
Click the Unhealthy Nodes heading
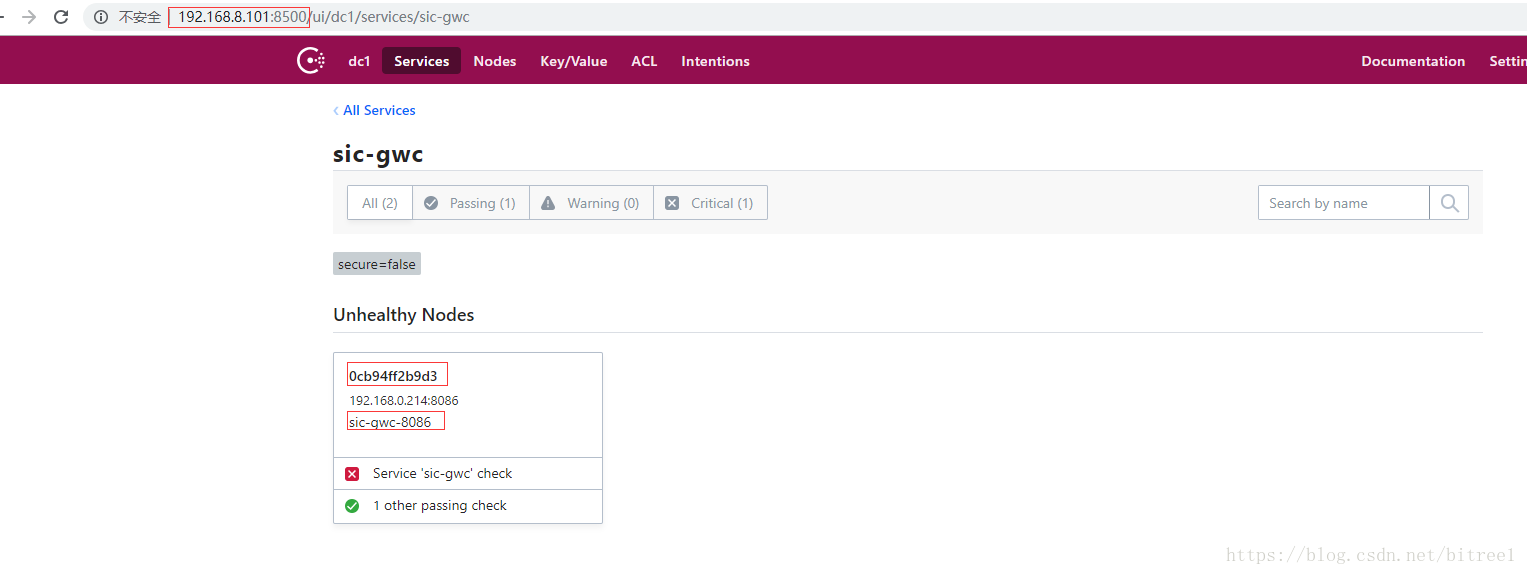[x=404, y=314]
